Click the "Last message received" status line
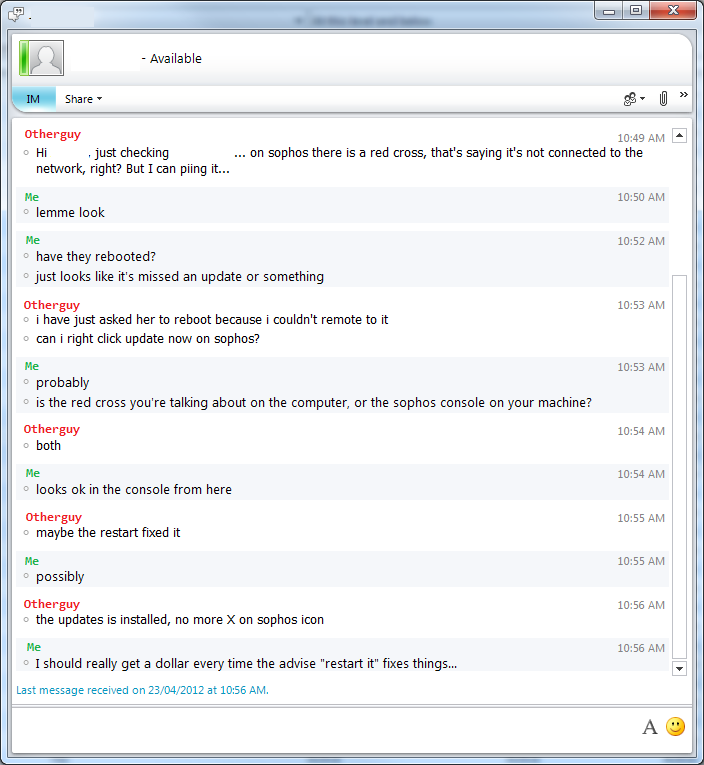Screen dimensions: 704x765 pos(142,689)
